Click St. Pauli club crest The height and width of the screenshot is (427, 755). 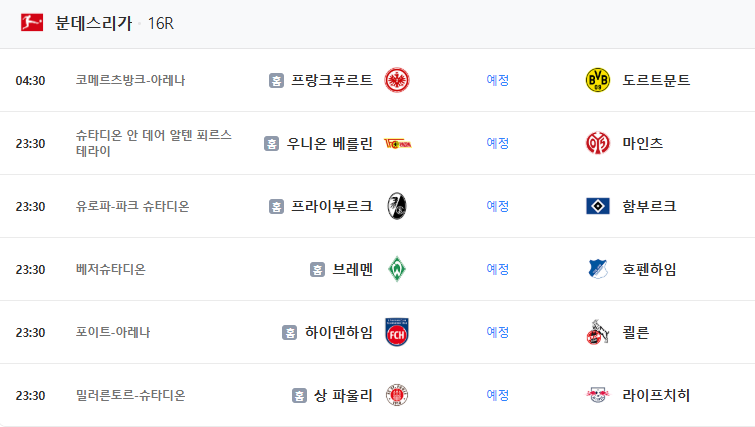pyautogui.click(x=397, y=395)
